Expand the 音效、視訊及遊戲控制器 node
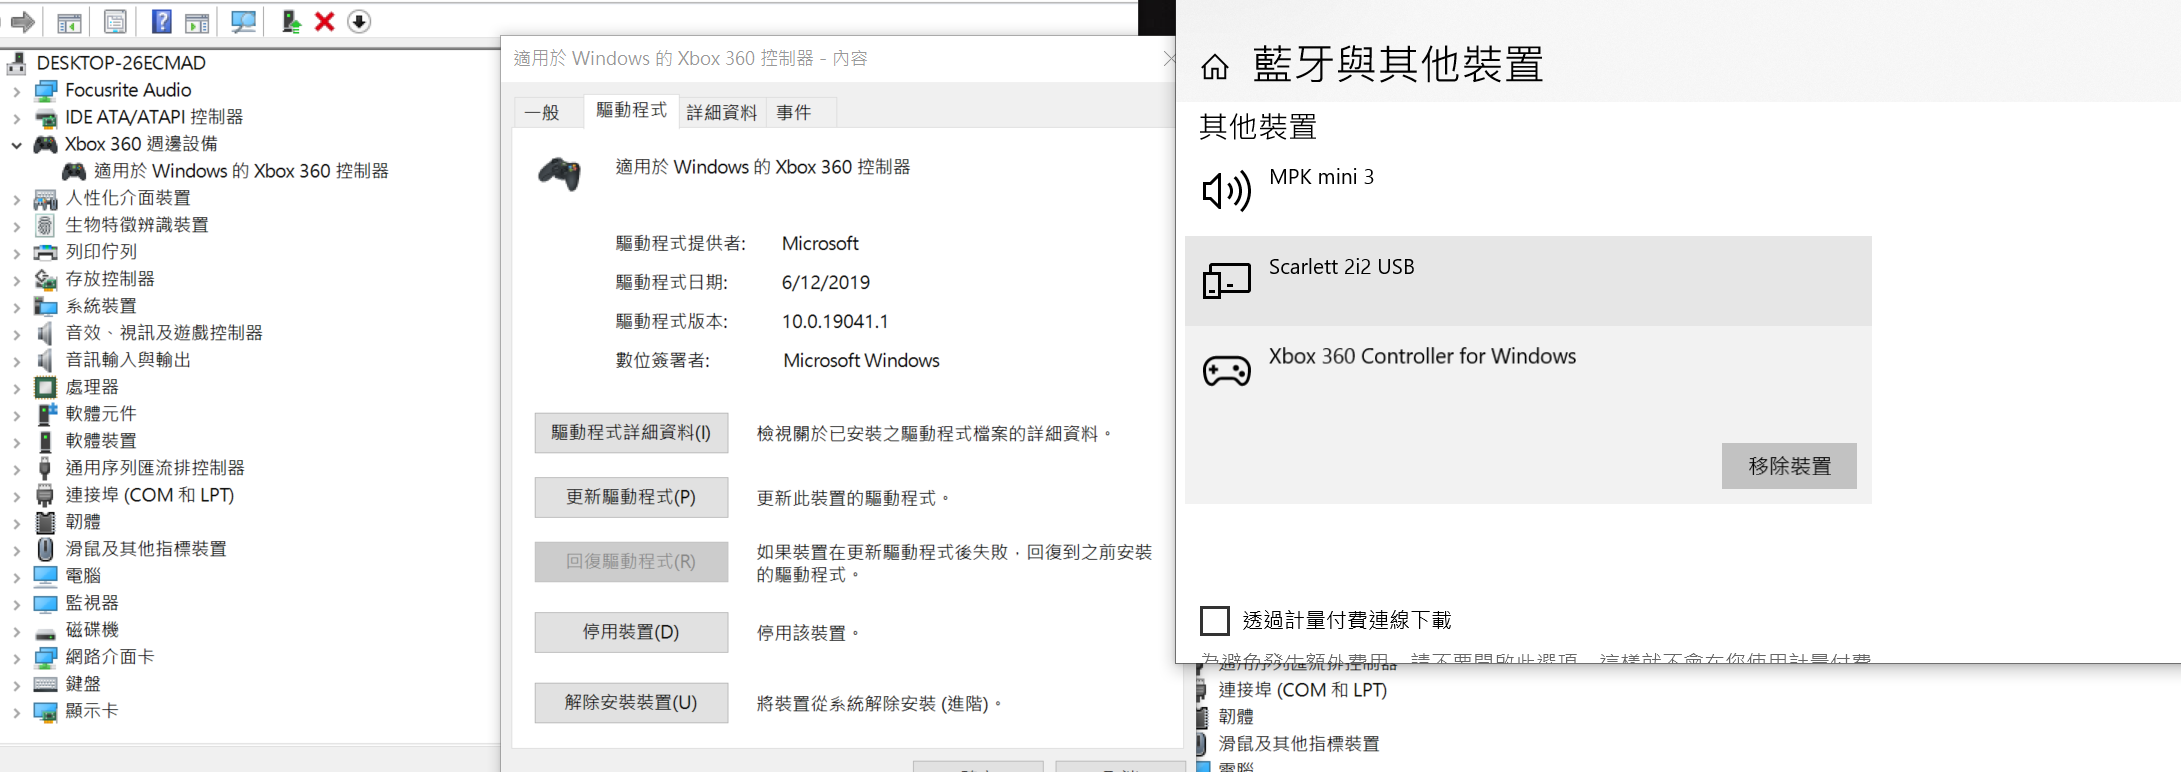 [16, 334]
